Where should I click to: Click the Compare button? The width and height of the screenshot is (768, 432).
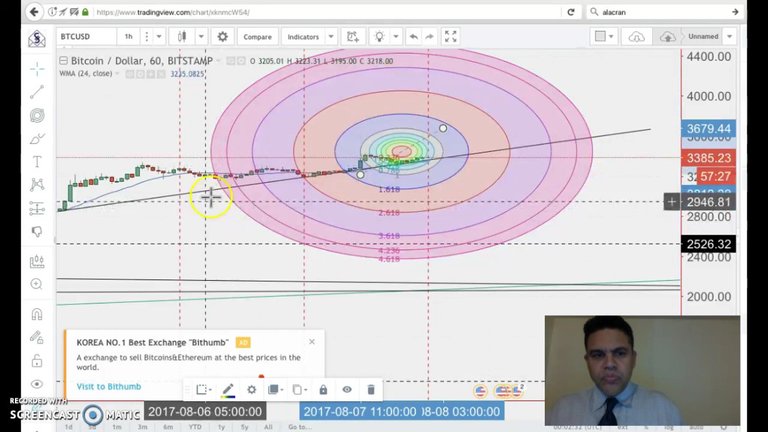tap(257, 37)
